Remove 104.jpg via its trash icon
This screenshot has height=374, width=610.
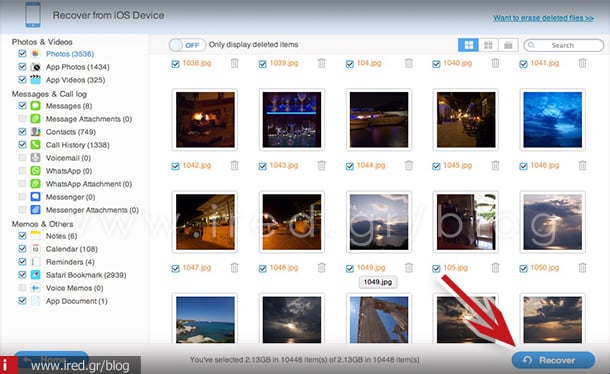pyautogui.click(x=408, y=63)
